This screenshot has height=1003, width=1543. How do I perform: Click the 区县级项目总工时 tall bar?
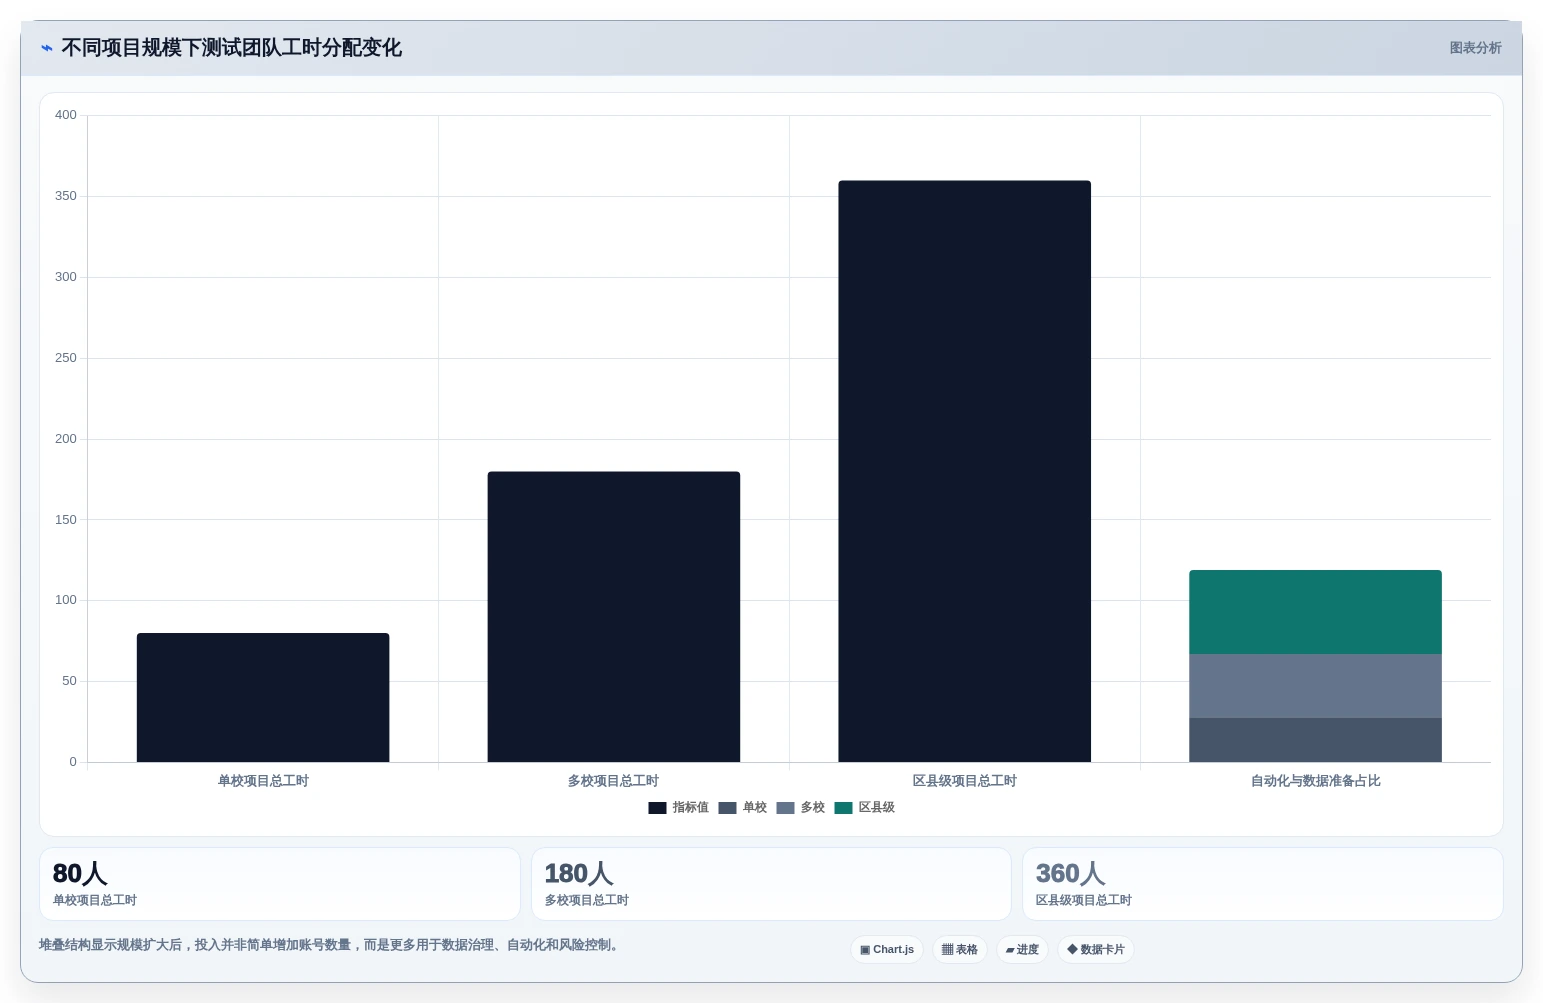point(964,471)
